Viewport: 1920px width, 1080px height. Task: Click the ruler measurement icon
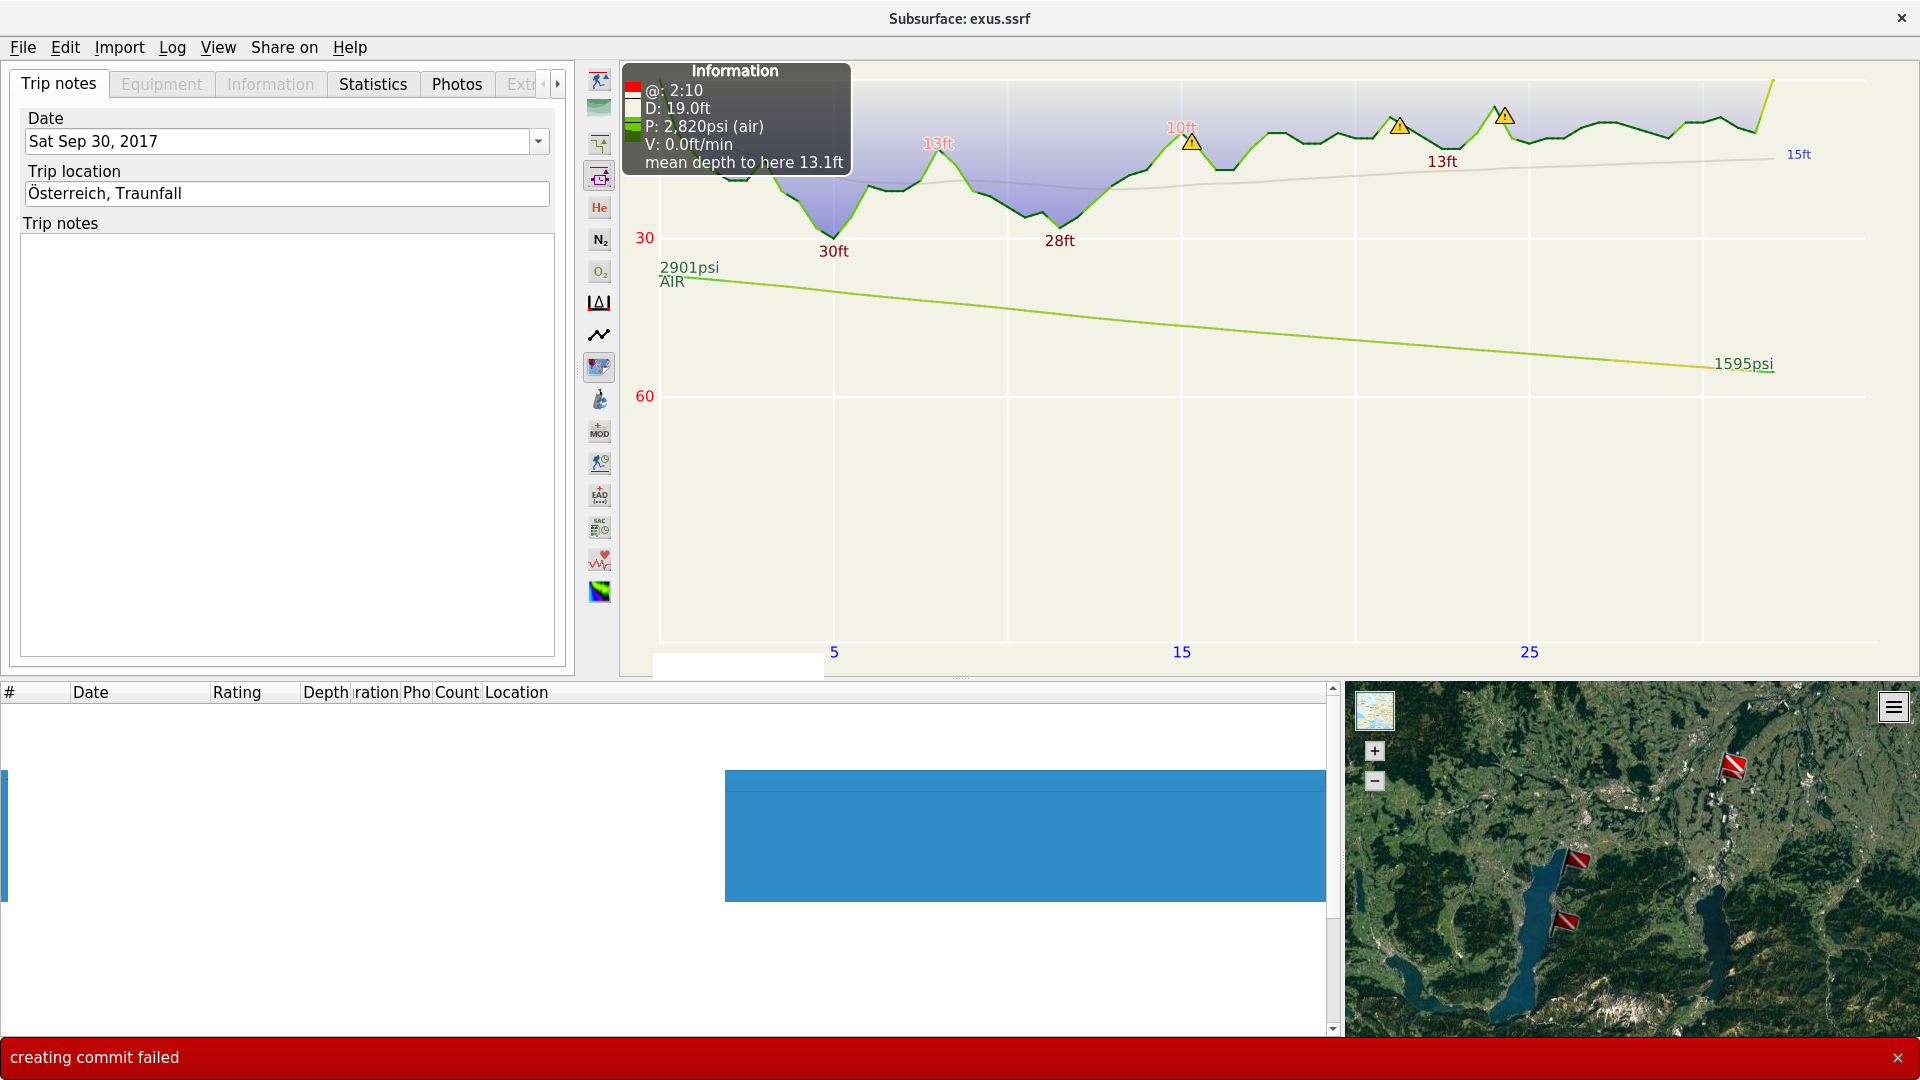coord(599,303)
